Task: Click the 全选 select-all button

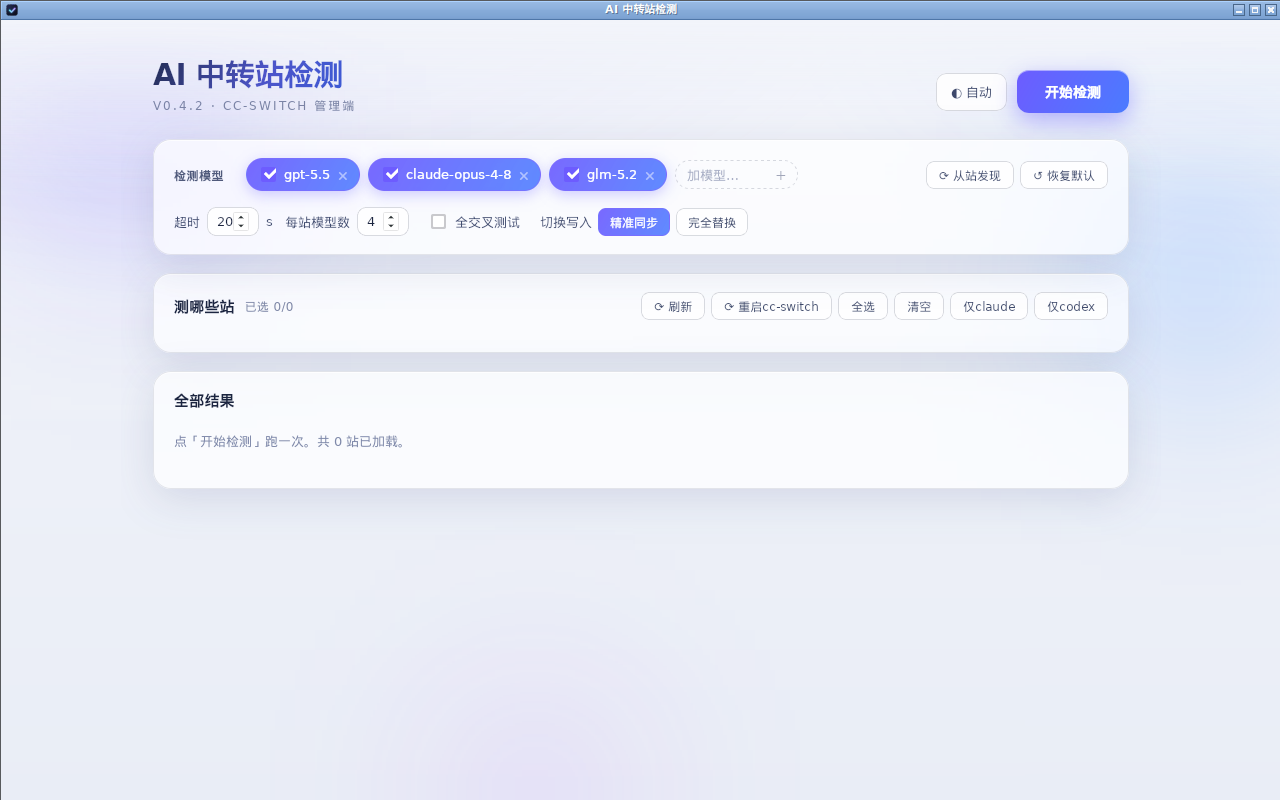Action: (863, 306)
